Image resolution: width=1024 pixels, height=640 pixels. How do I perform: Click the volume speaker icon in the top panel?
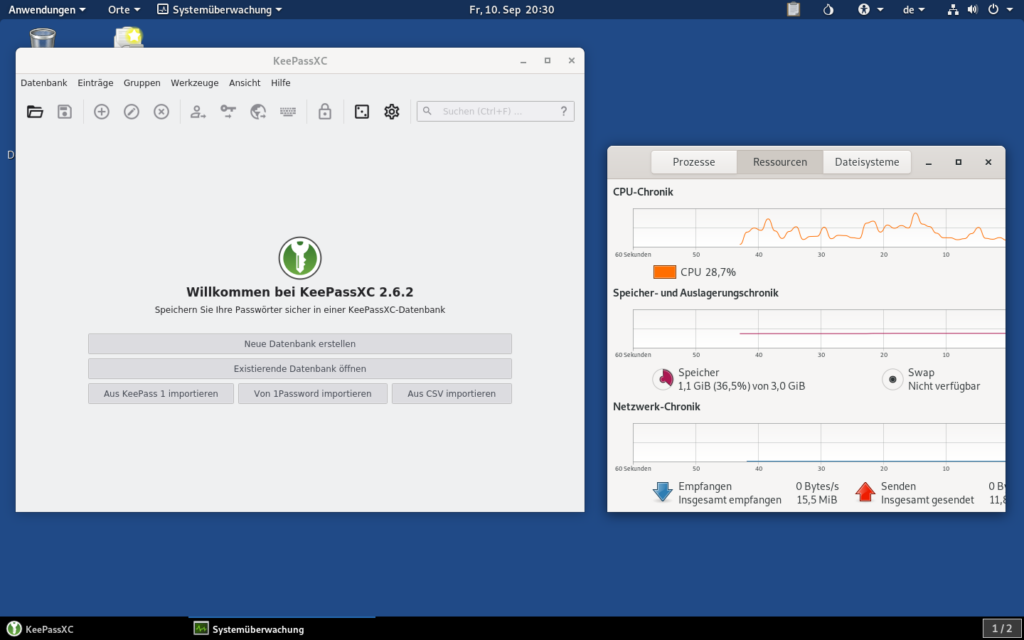point(972,9)
